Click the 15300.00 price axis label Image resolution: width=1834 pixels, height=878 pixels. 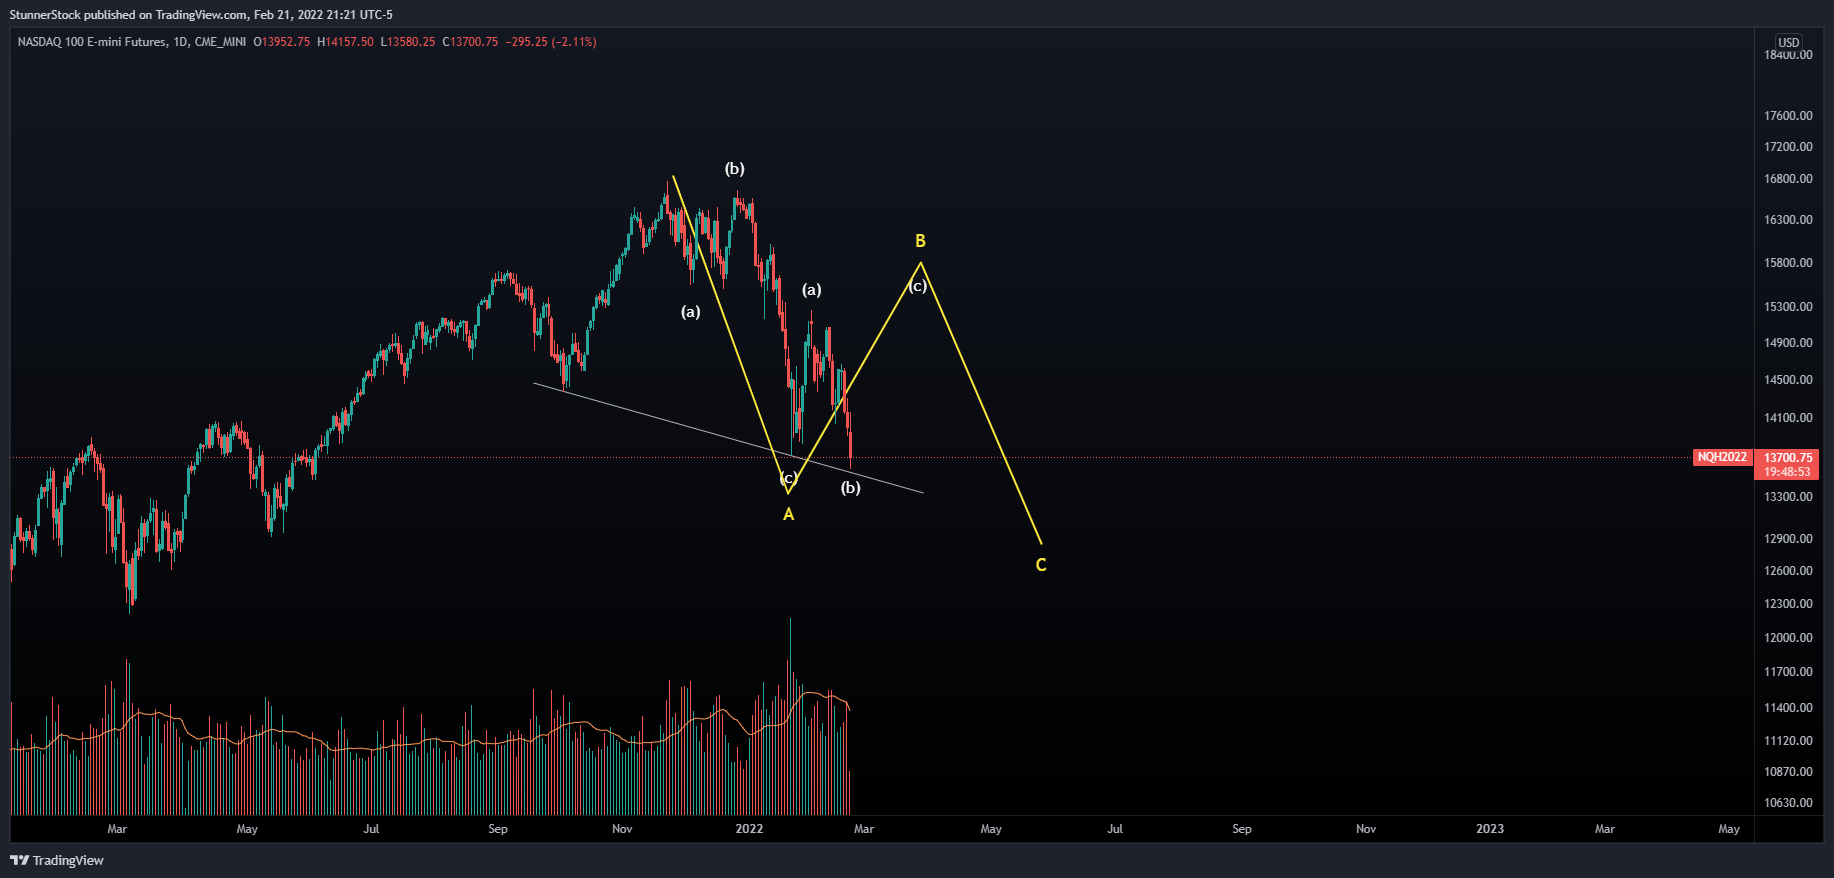click(1788, 307)
